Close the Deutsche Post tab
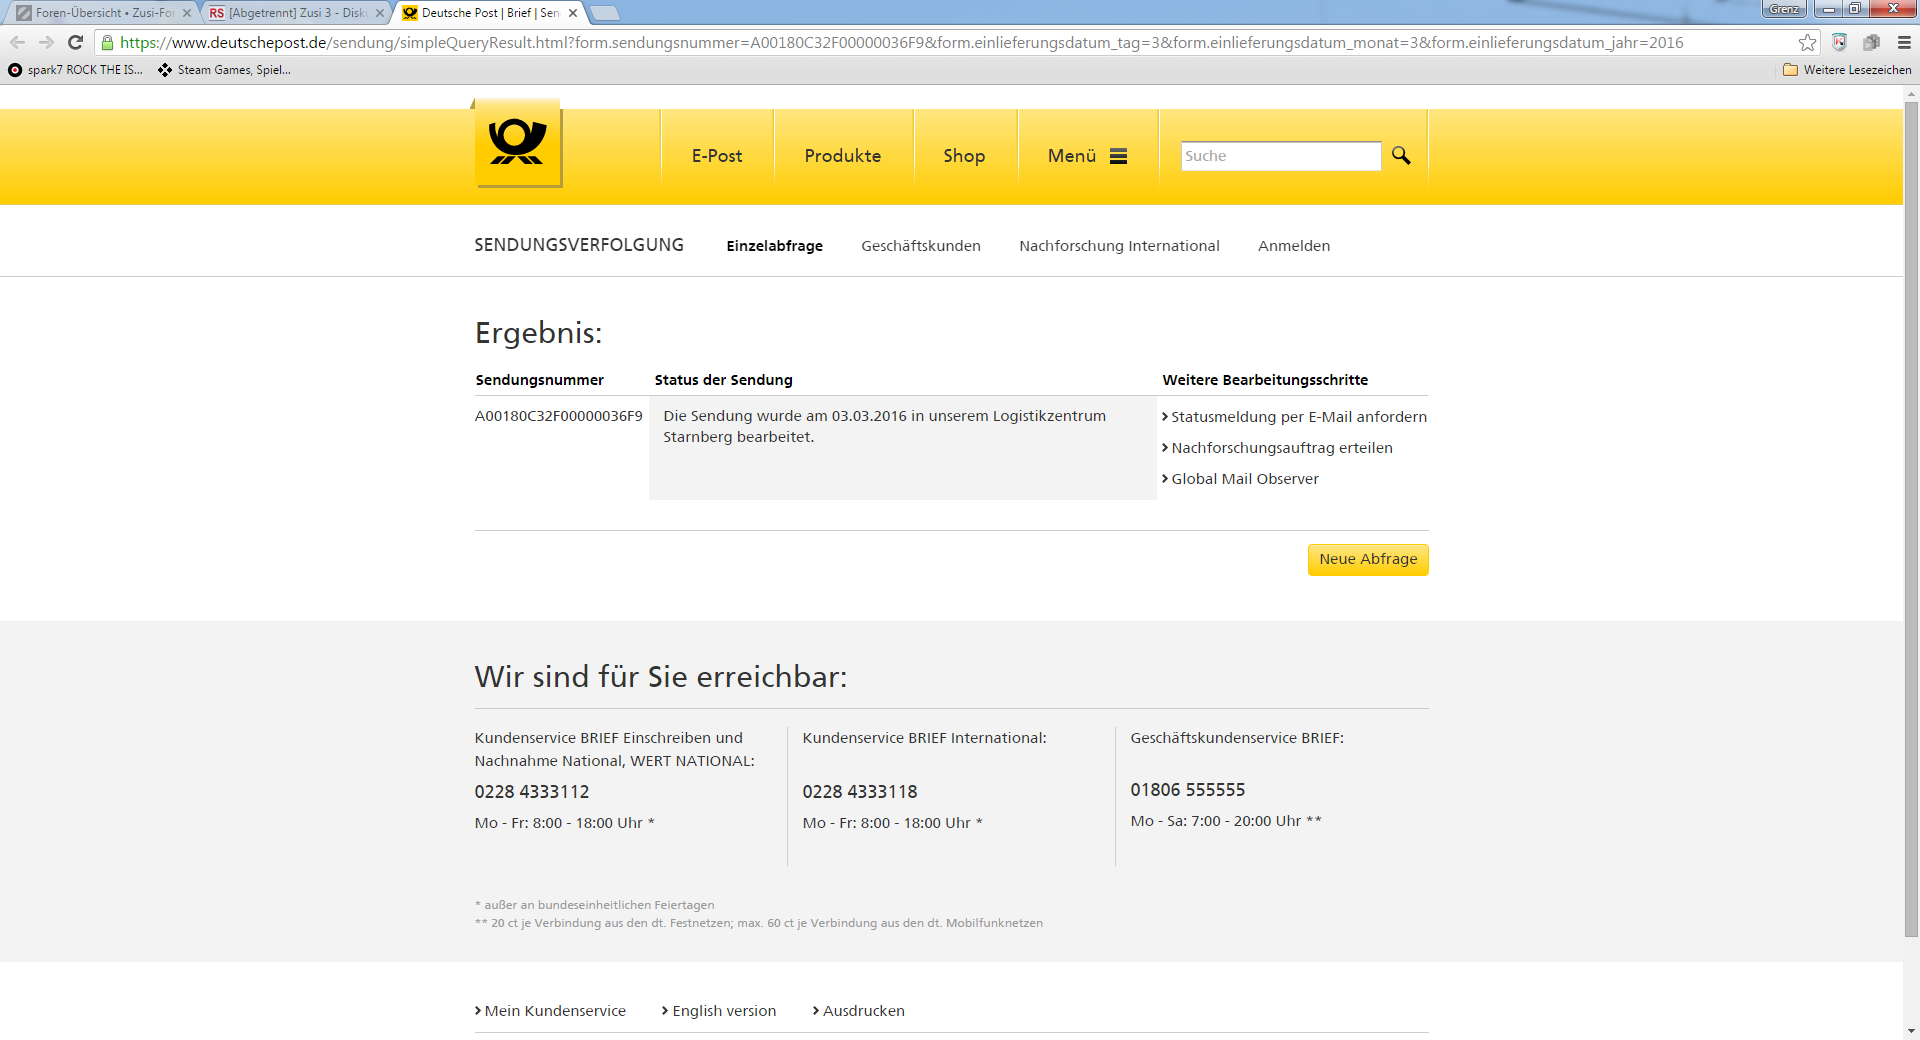Screen dimensions: 1920x1040 point(573,13)
